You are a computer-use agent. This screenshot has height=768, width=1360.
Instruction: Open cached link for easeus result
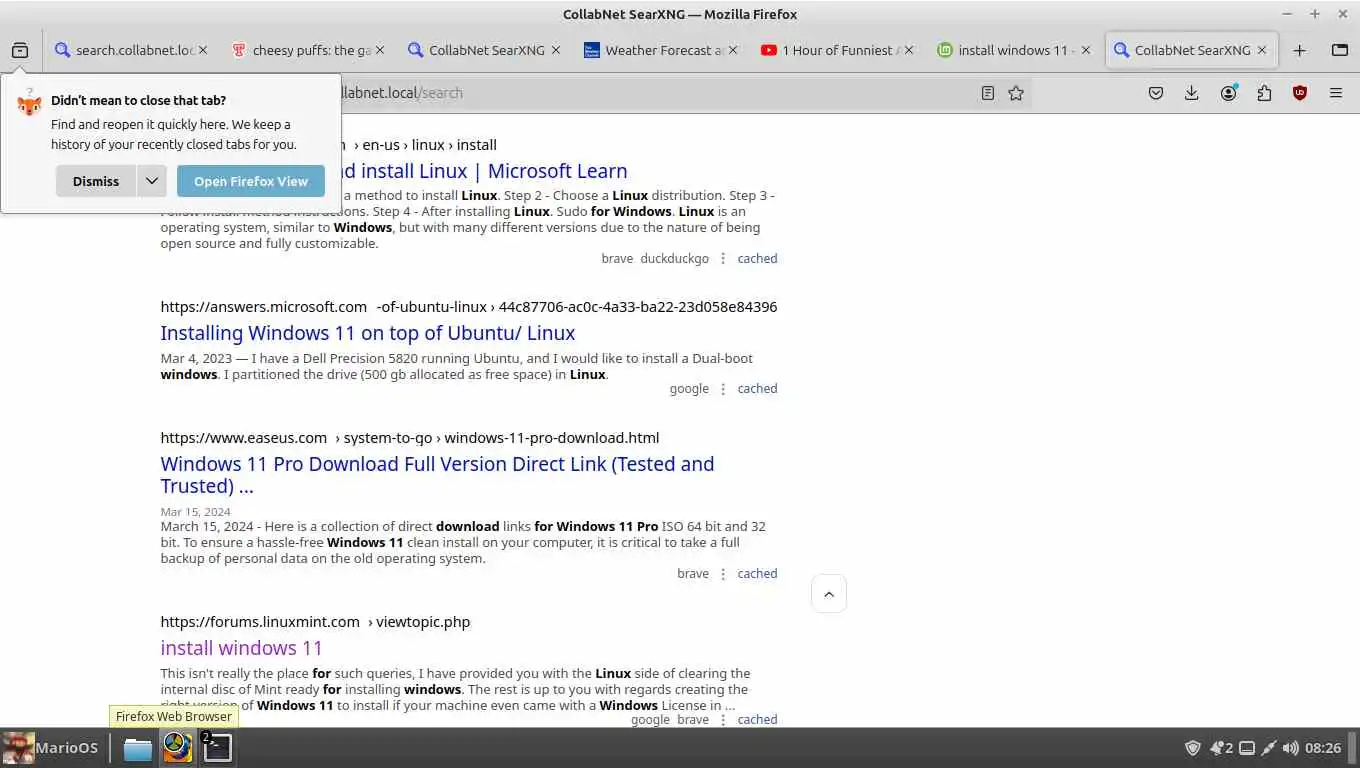point(757,573)
